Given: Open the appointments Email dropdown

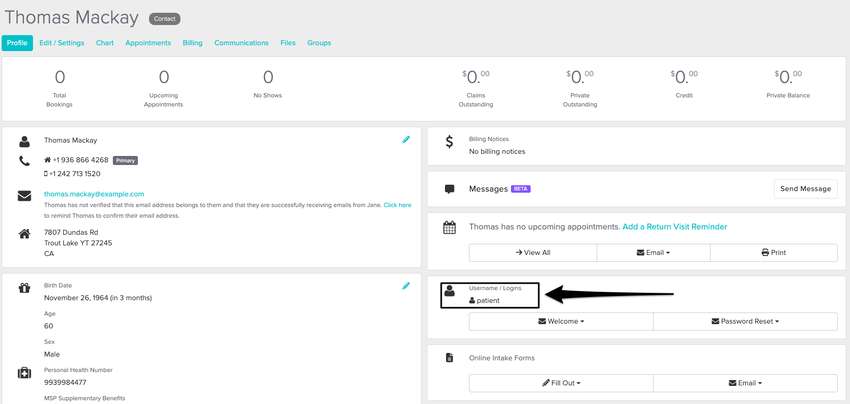Looking at the screenshot, I should tap(653, 253).
